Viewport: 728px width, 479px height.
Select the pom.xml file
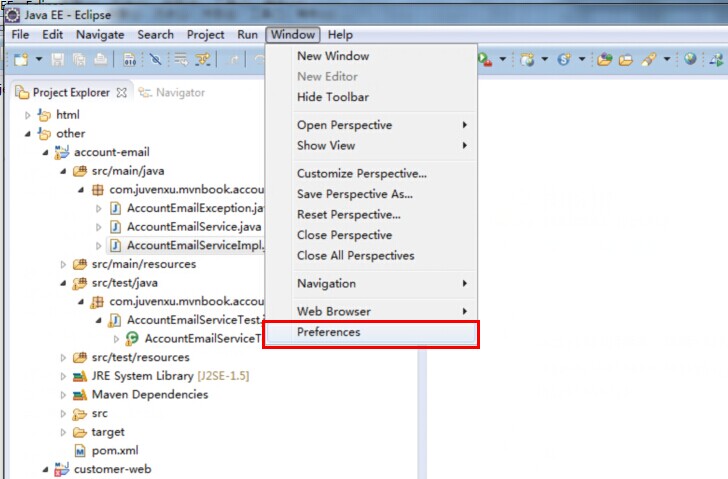115,450
